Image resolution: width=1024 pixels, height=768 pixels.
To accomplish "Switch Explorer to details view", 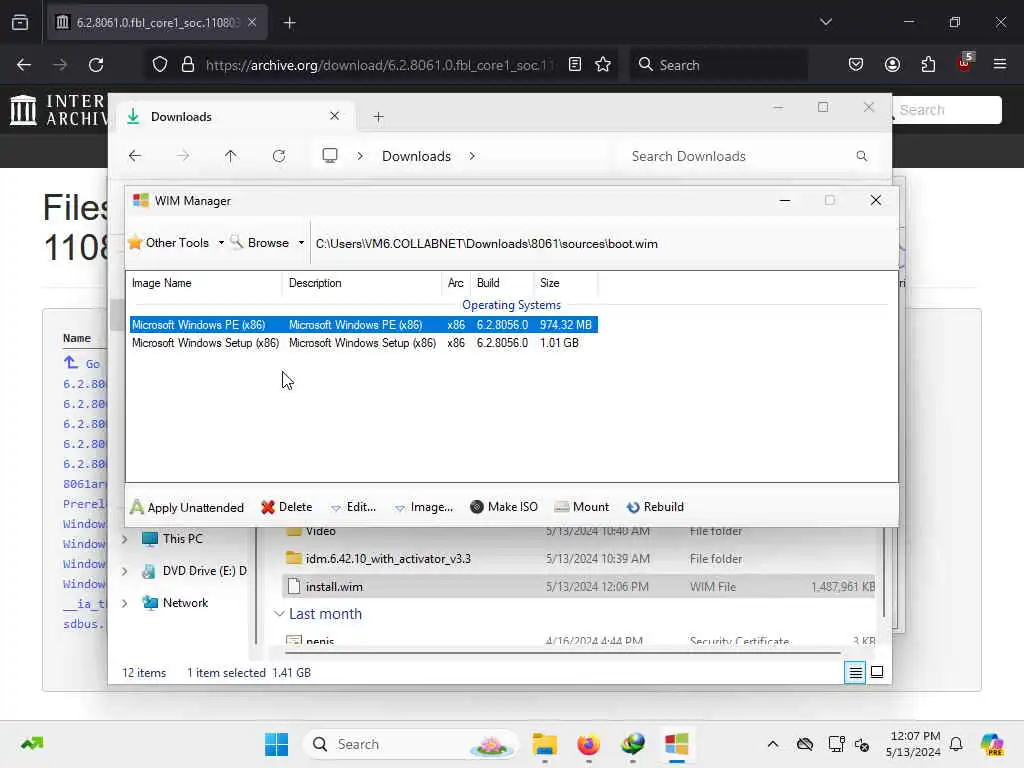I will pos(855,672).
